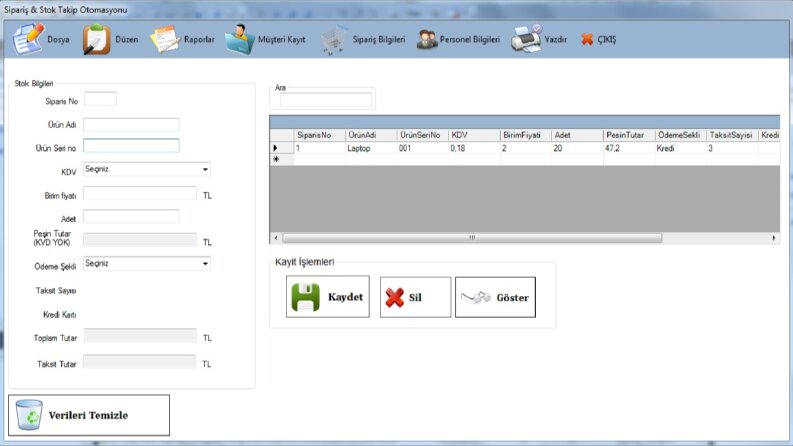The image size is (793, 446).
Task: Open the Raporlar menu label
Action: 199,39
